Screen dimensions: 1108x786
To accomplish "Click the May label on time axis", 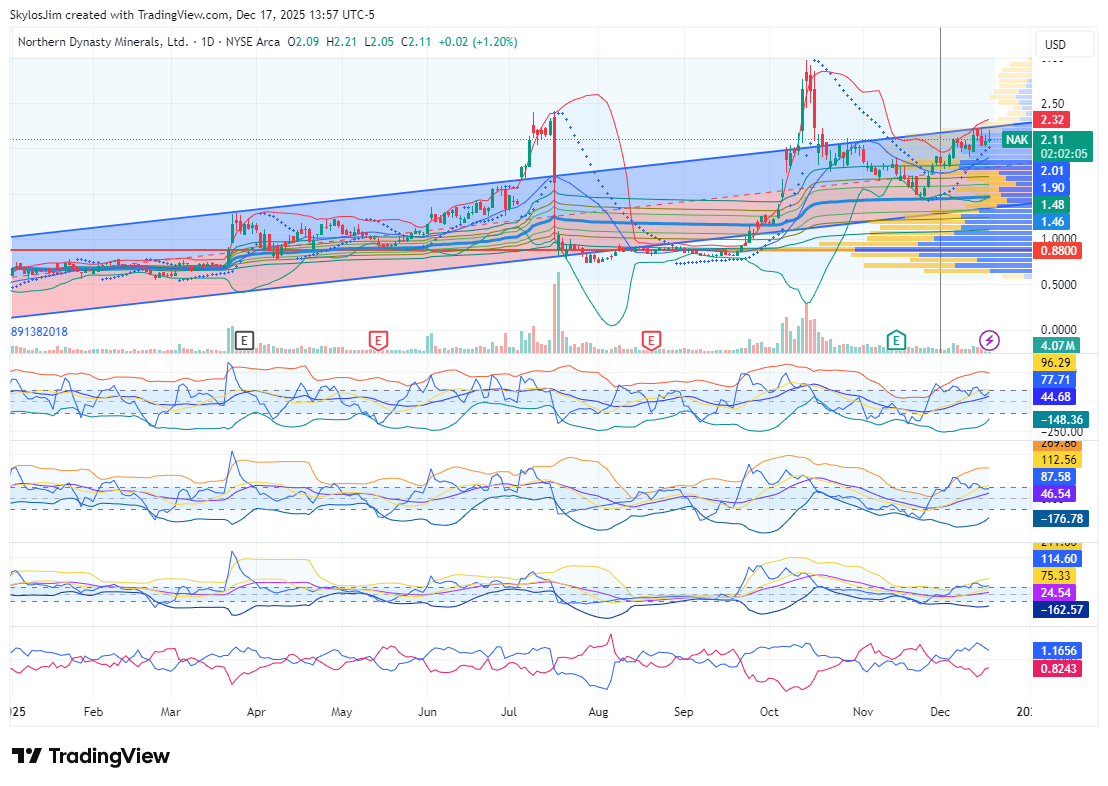I will [341, 712].
